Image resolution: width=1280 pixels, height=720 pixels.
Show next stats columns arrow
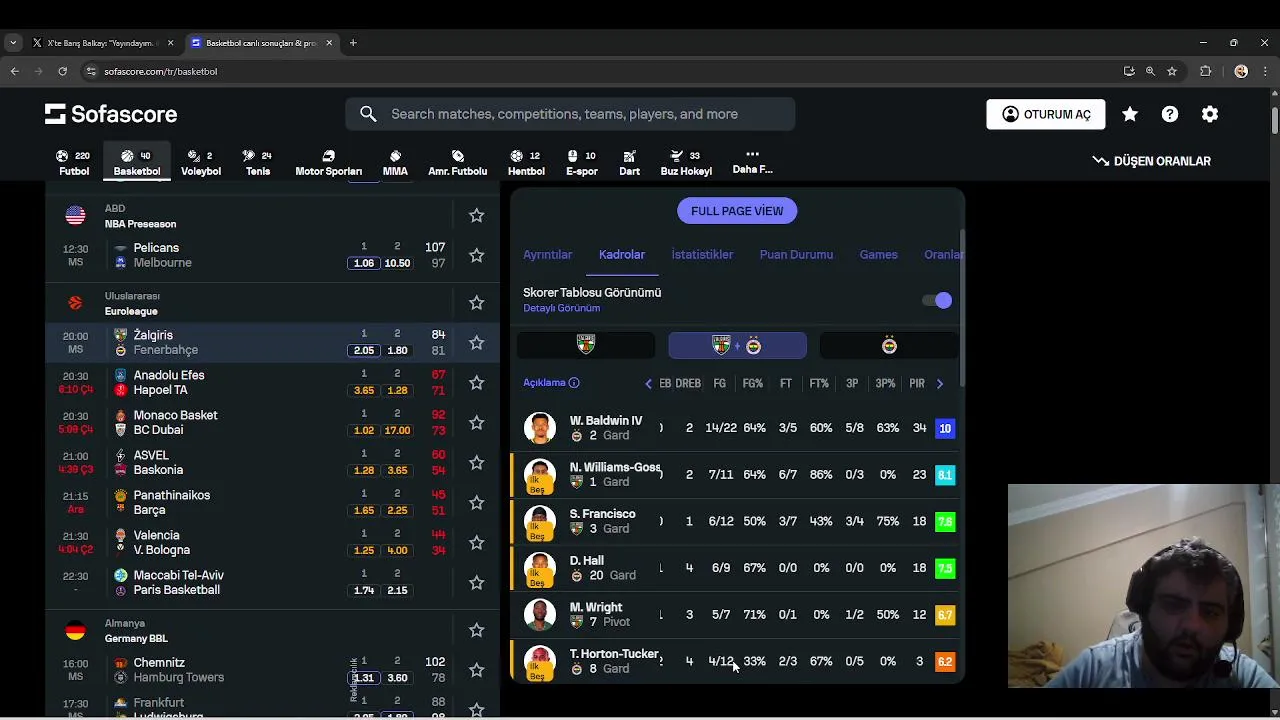click(939, 383)
